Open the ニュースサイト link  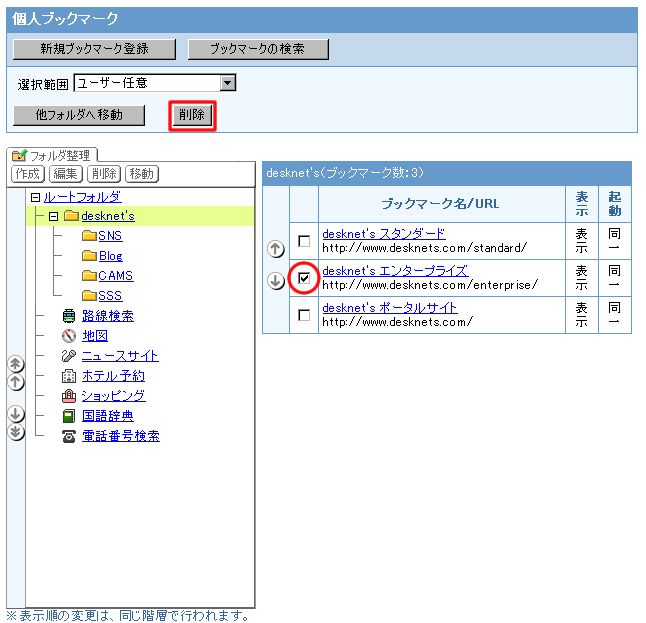[x=120, y=356]
